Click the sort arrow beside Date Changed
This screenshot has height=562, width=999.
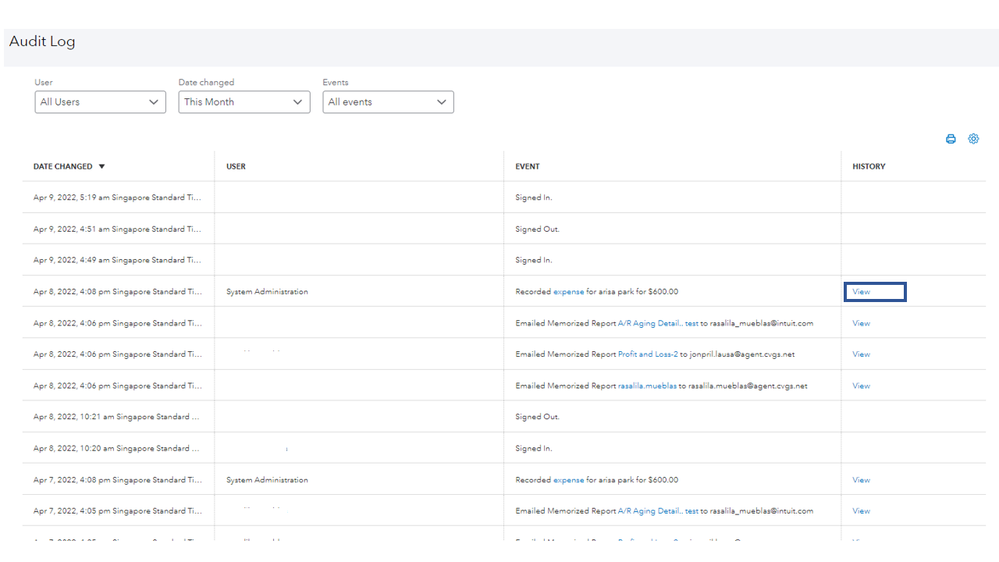click(102, 167)
